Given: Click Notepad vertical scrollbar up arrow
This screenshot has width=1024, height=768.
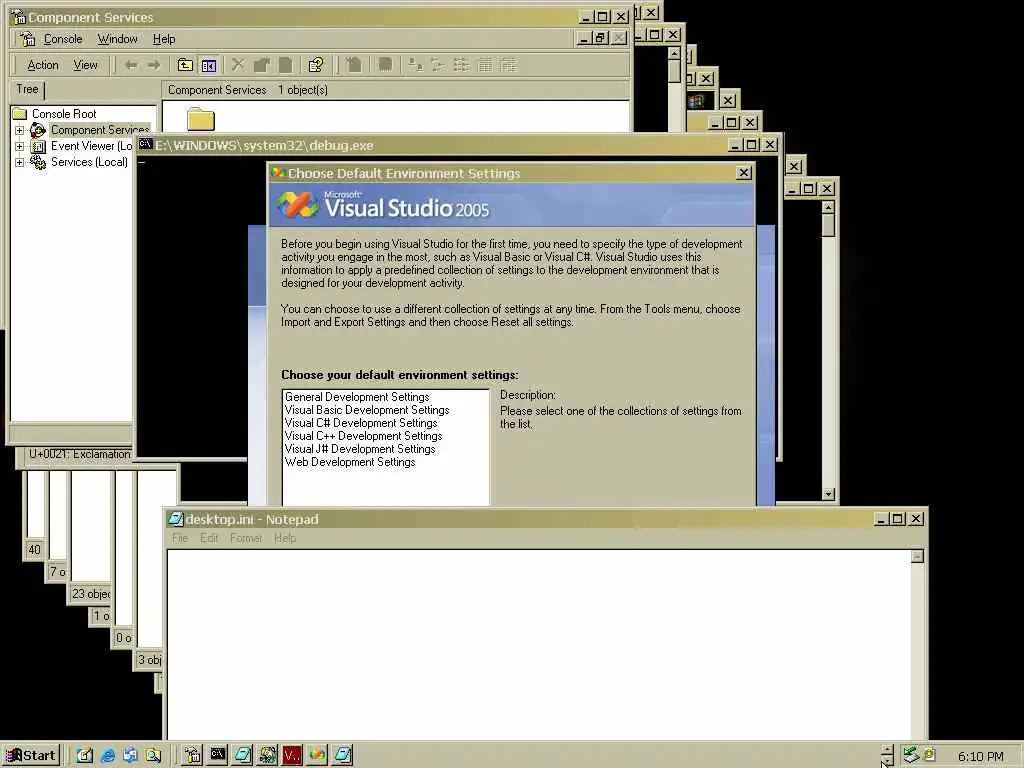Looking at the screenshot, I should [x=918, y=556].
